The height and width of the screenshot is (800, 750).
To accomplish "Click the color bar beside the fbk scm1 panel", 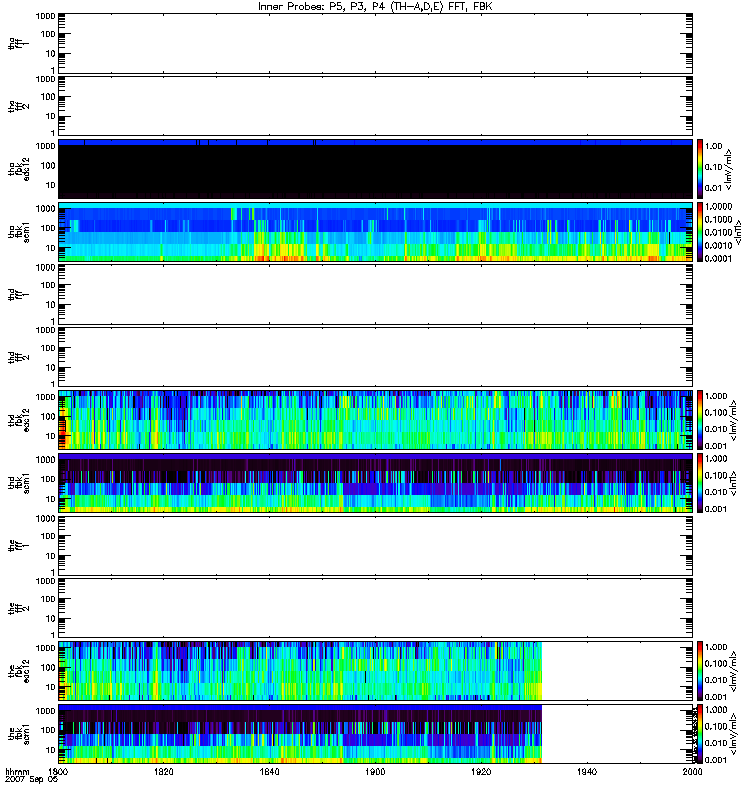I will tap(700, 734).
